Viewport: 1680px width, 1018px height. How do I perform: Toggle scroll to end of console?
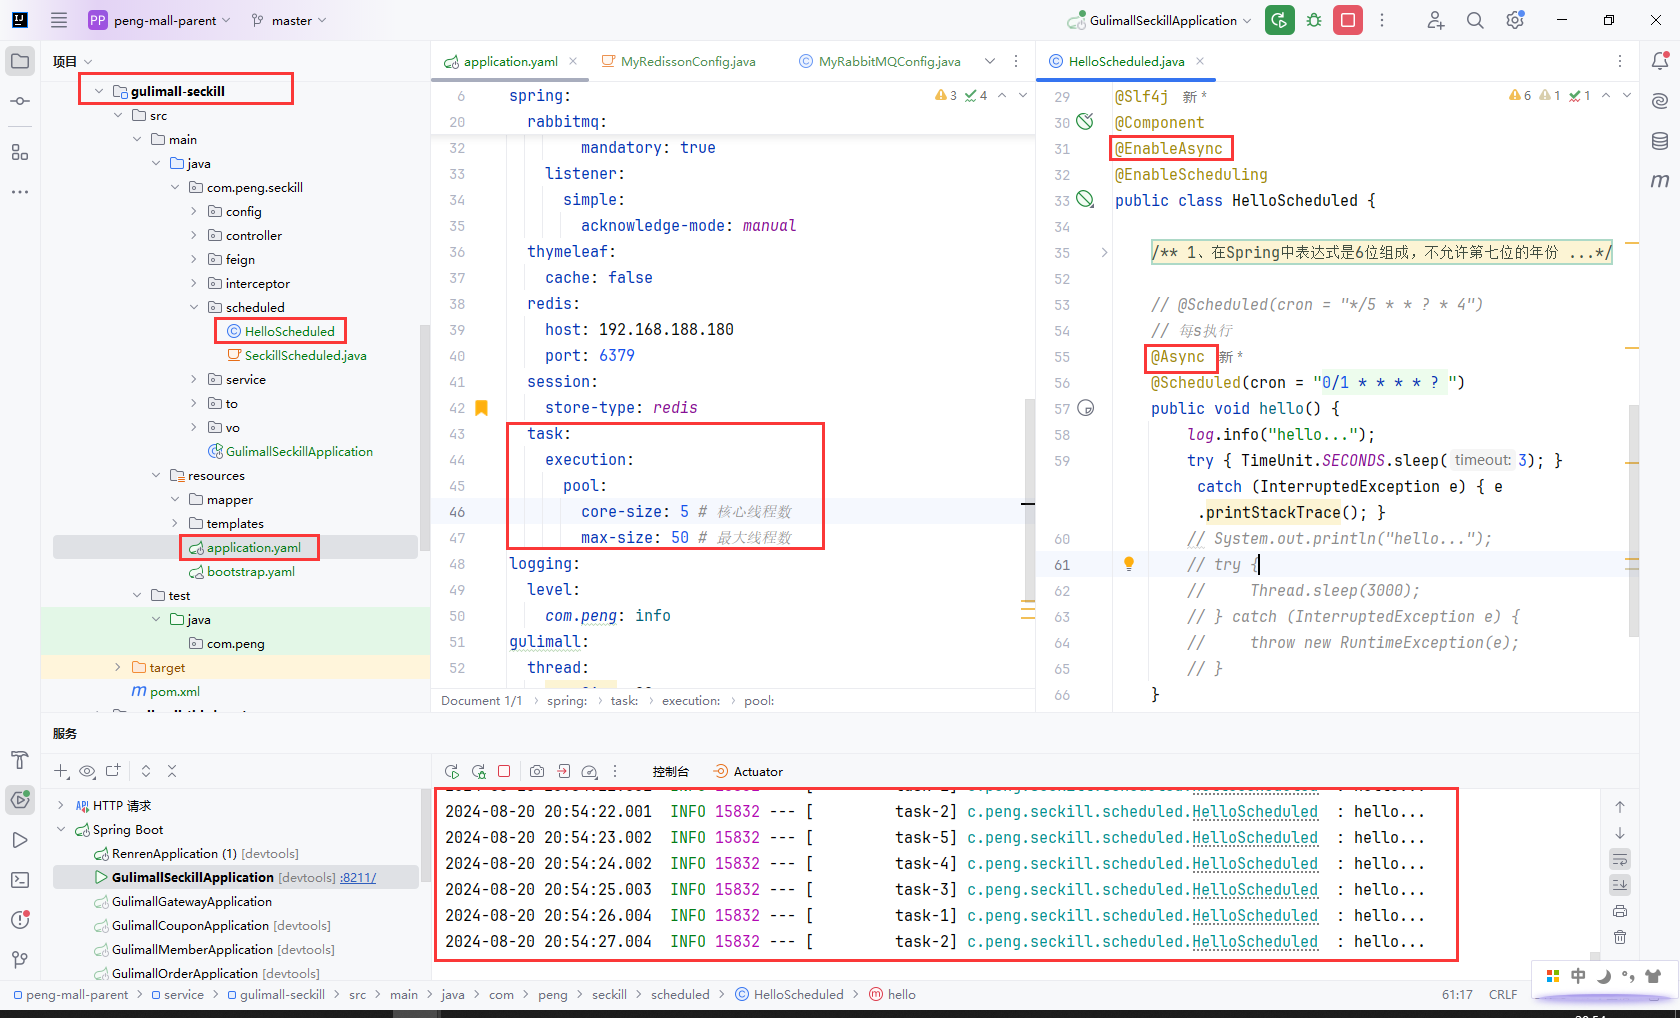coord(1620,885)
